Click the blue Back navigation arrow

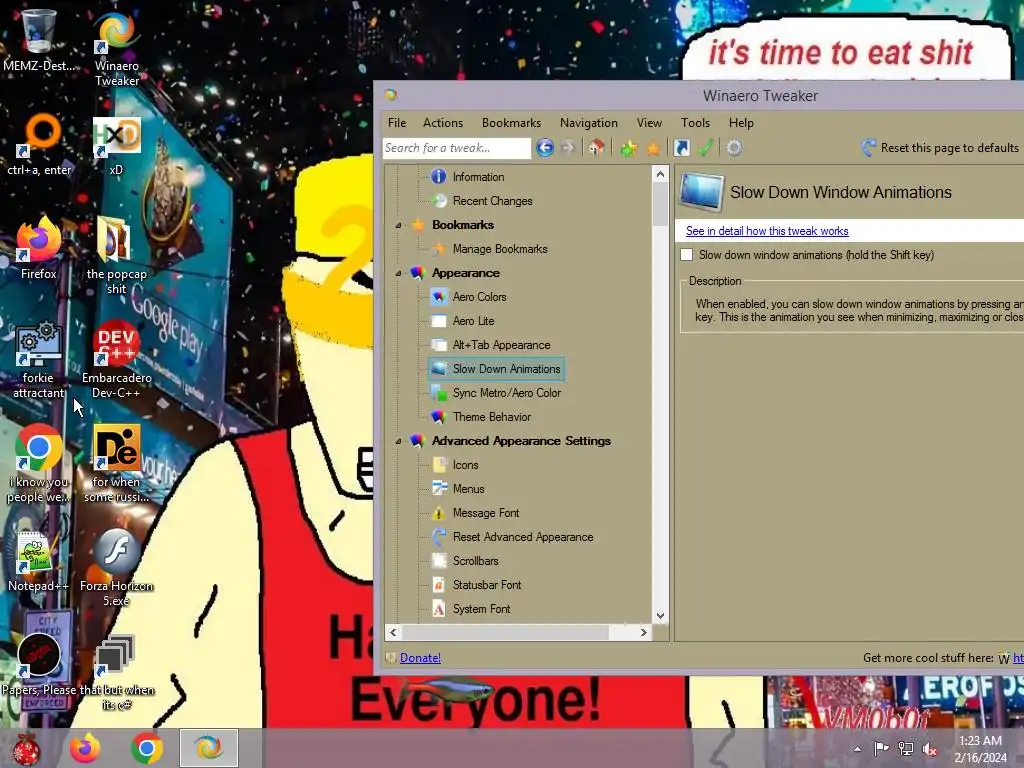(545, 148)
